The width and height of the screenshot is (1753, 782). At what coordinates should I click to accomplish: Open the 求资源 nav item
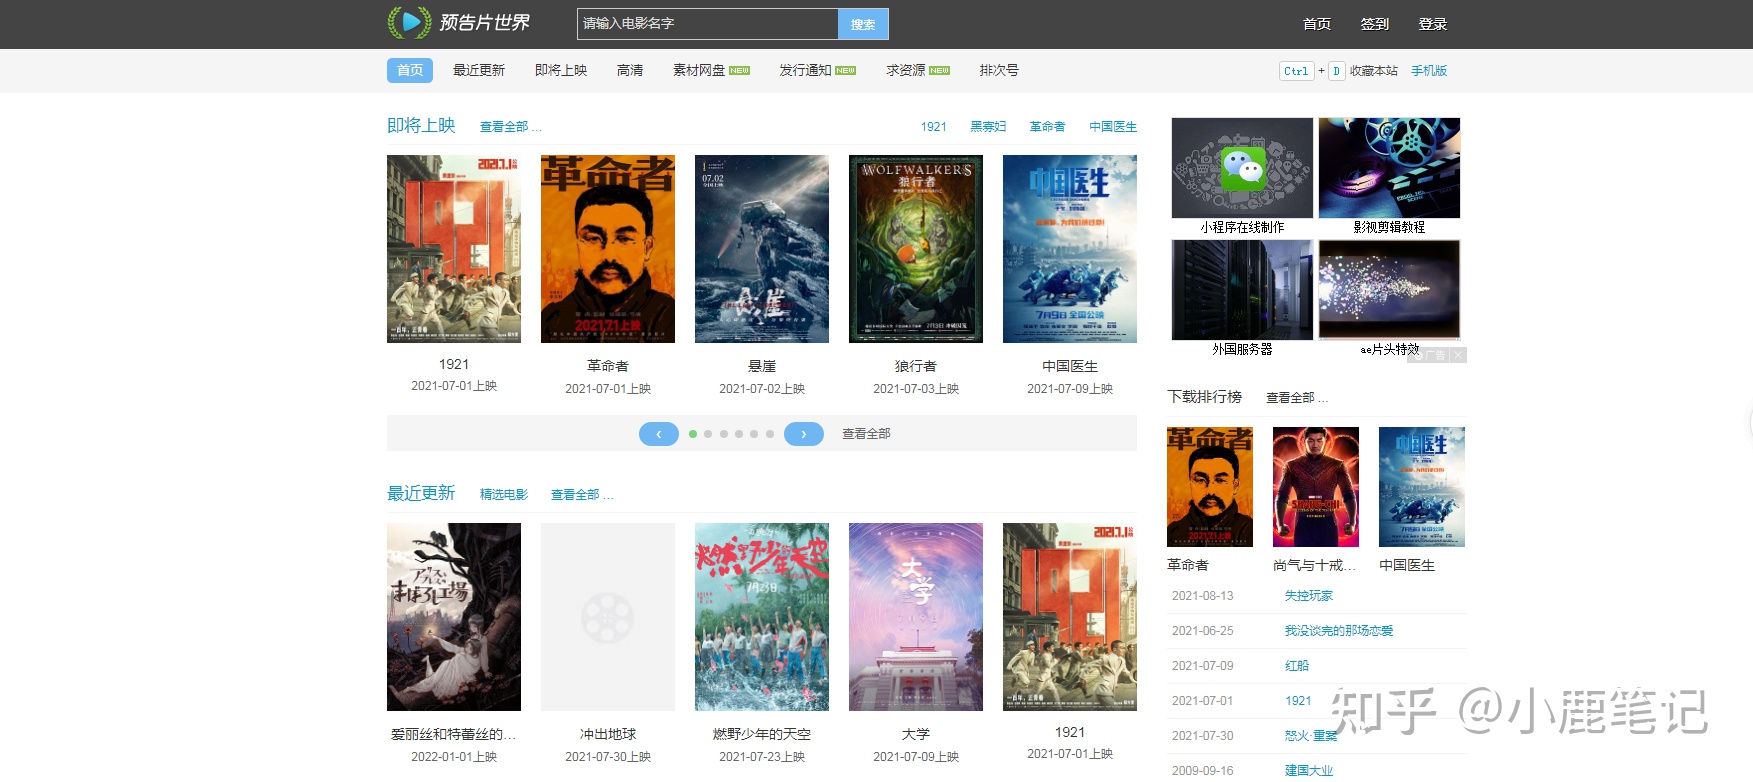[x=918, y=70]
